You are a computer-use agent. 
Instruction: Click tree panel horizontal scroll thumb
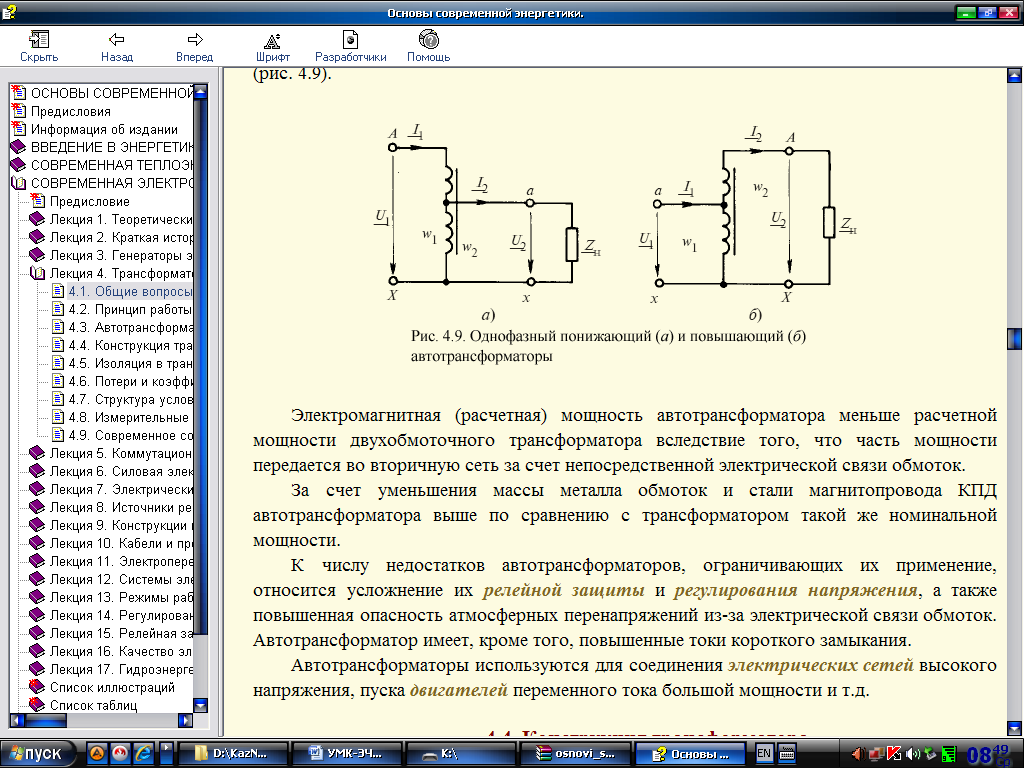[x=46, y=720]
